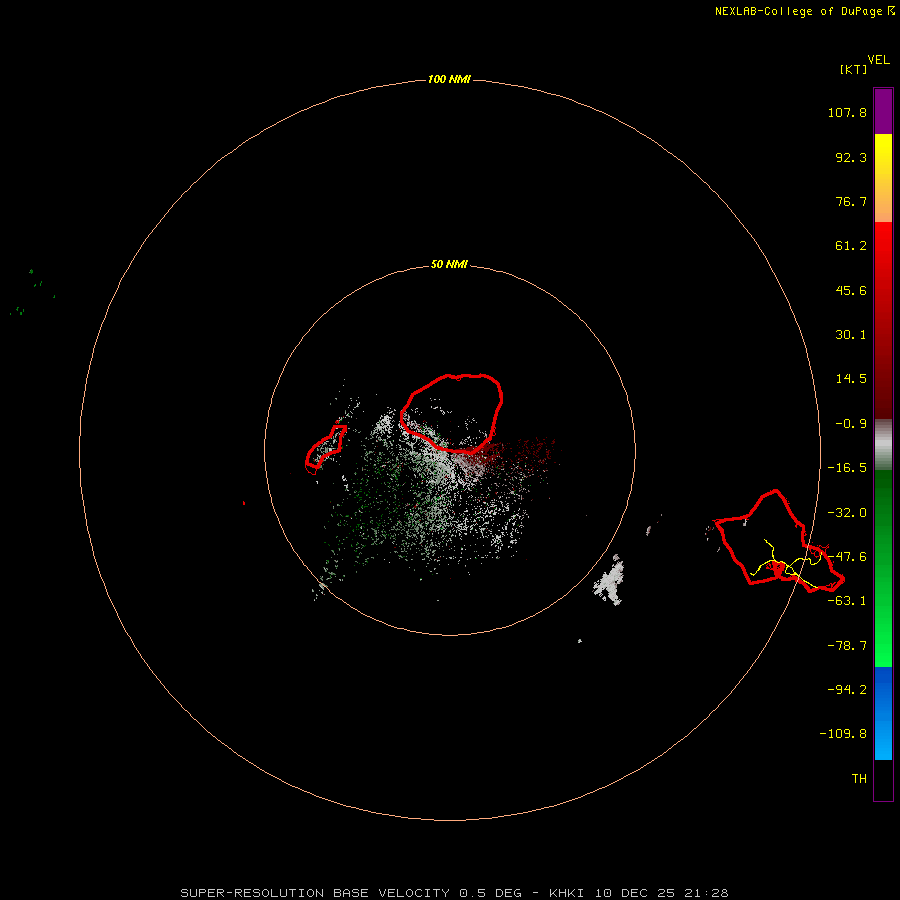Click the red segment of the color bar
This screenshot has width=900, height=900.
point(883,320)
